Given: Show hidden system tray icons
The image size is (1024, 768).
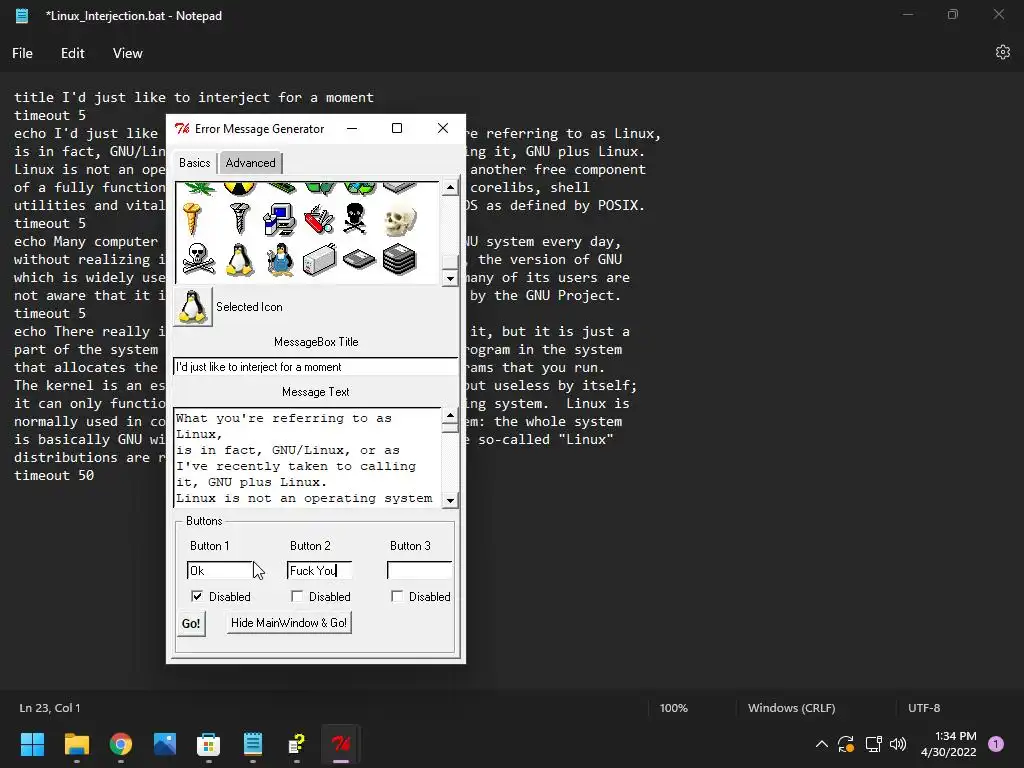Looking at the screenshot, I should pyautogui.click(x=822, y=744).
